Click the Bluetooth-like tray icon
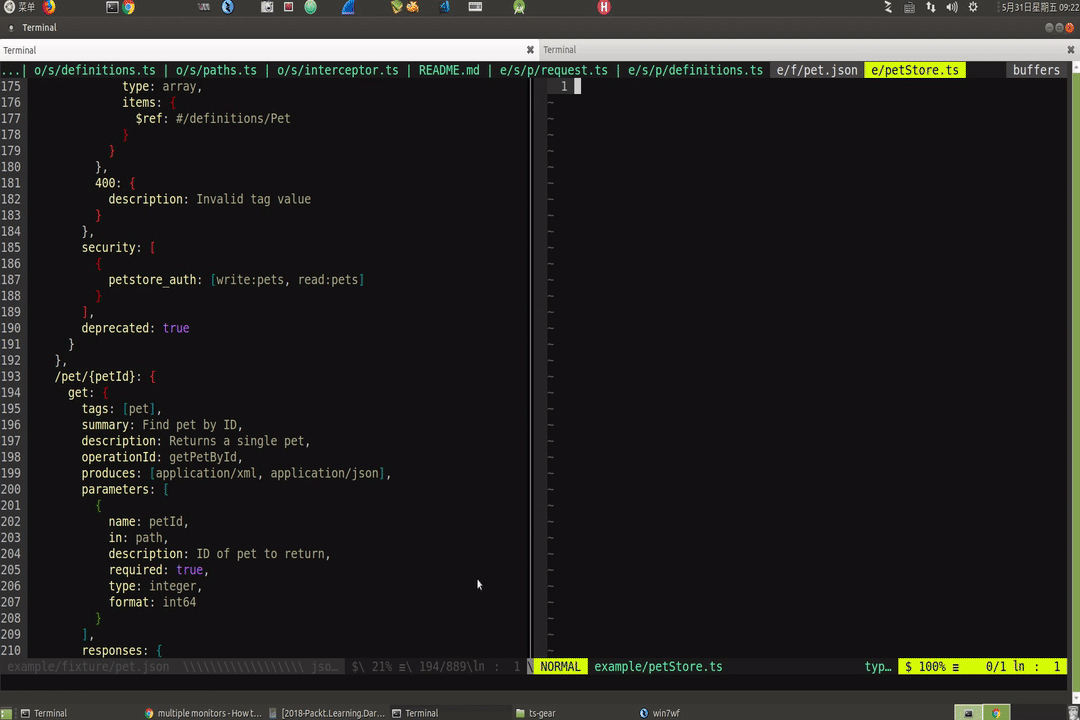Screen dimensions: 1080x720 click(x=888, y=7)
